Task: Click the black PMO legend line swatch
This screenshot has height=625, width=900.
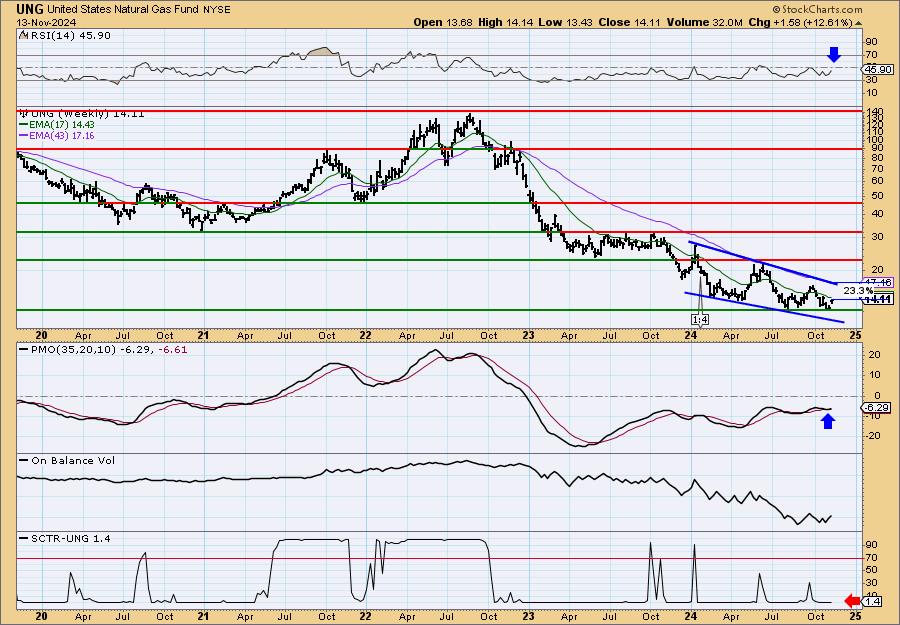Action: coord(24,350)
